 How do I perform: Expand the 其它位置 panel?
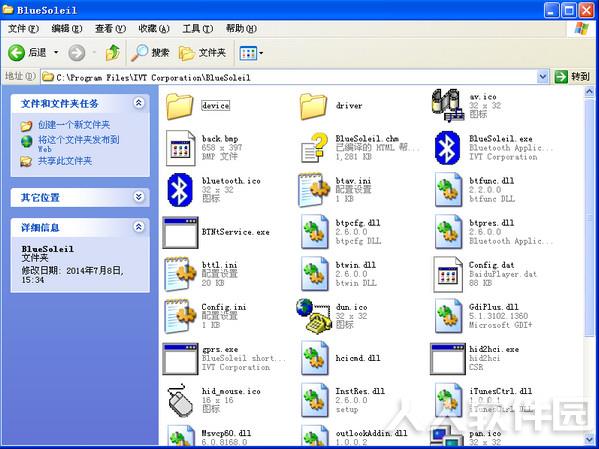[x=138, y=197]
